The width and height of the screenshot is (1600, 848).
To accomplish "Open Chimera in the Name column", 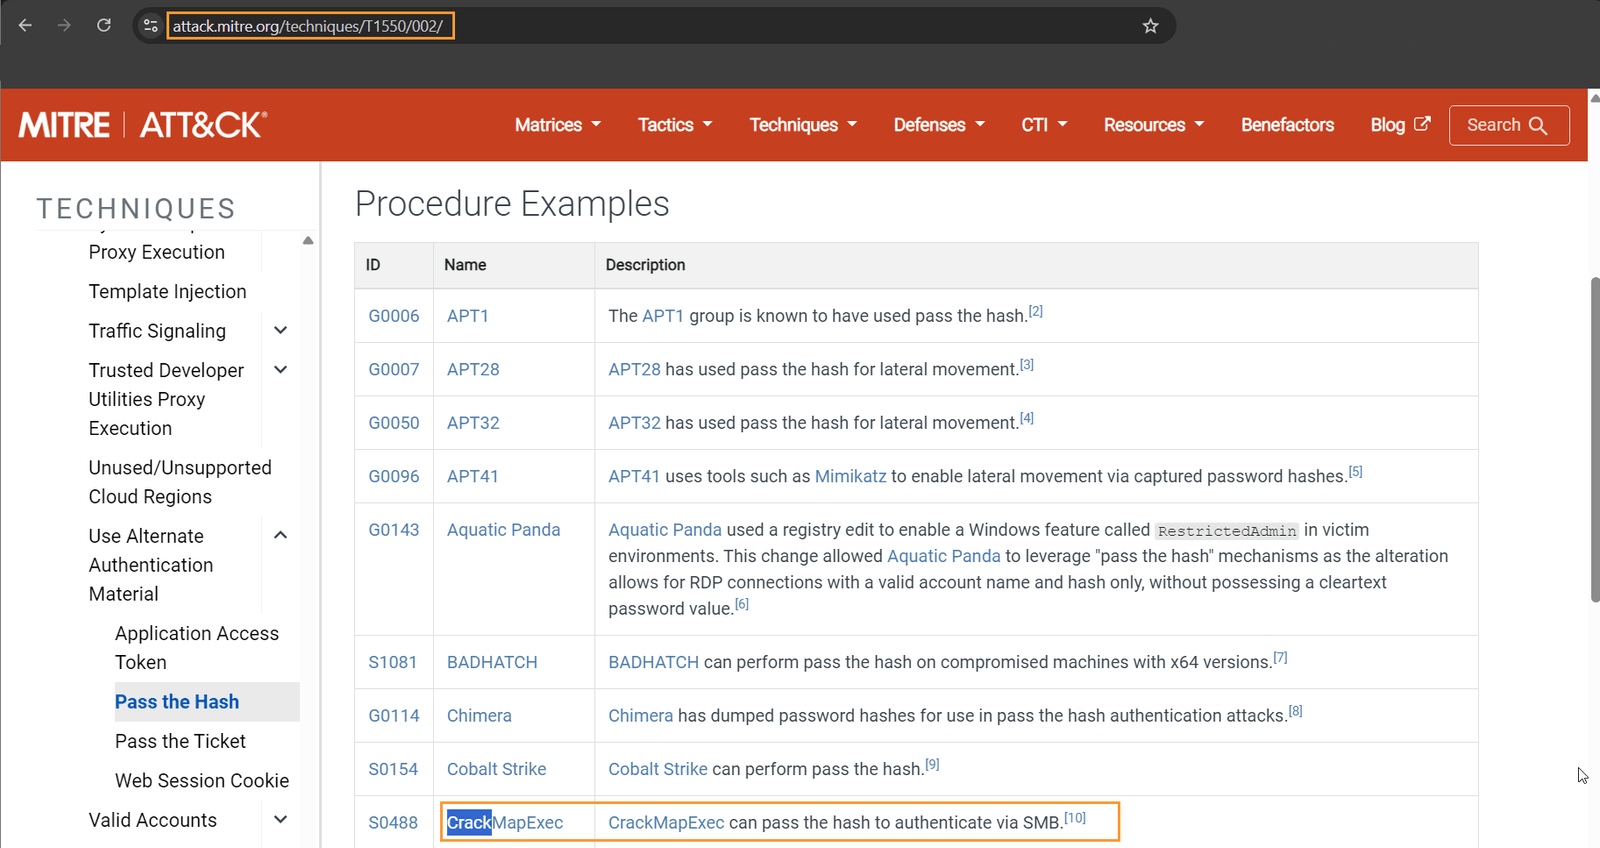I will 479,716.
